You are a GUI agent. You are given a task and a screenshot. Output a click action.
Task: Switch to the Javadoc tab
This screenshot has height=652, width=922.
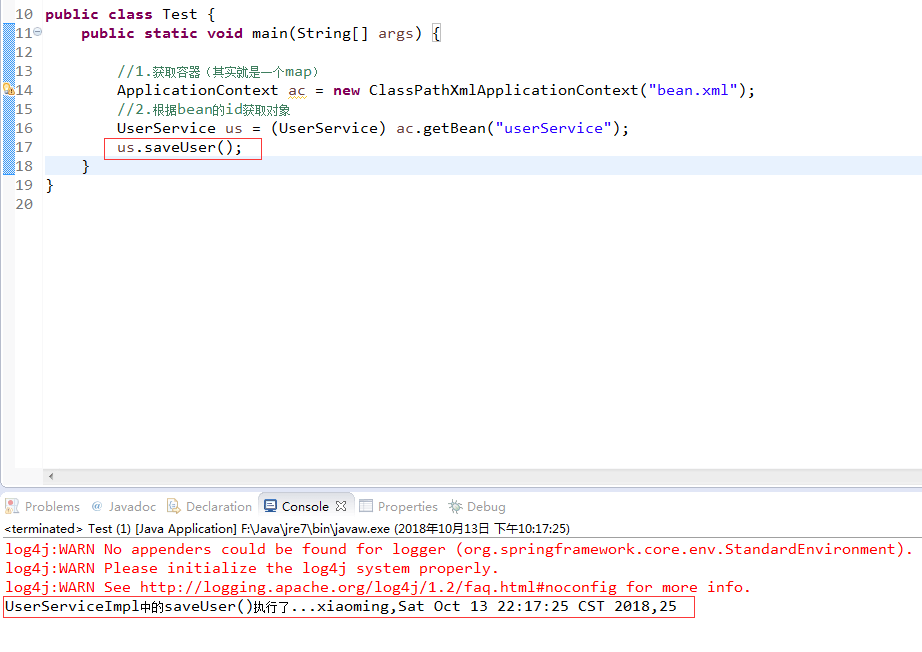(123, 506)
